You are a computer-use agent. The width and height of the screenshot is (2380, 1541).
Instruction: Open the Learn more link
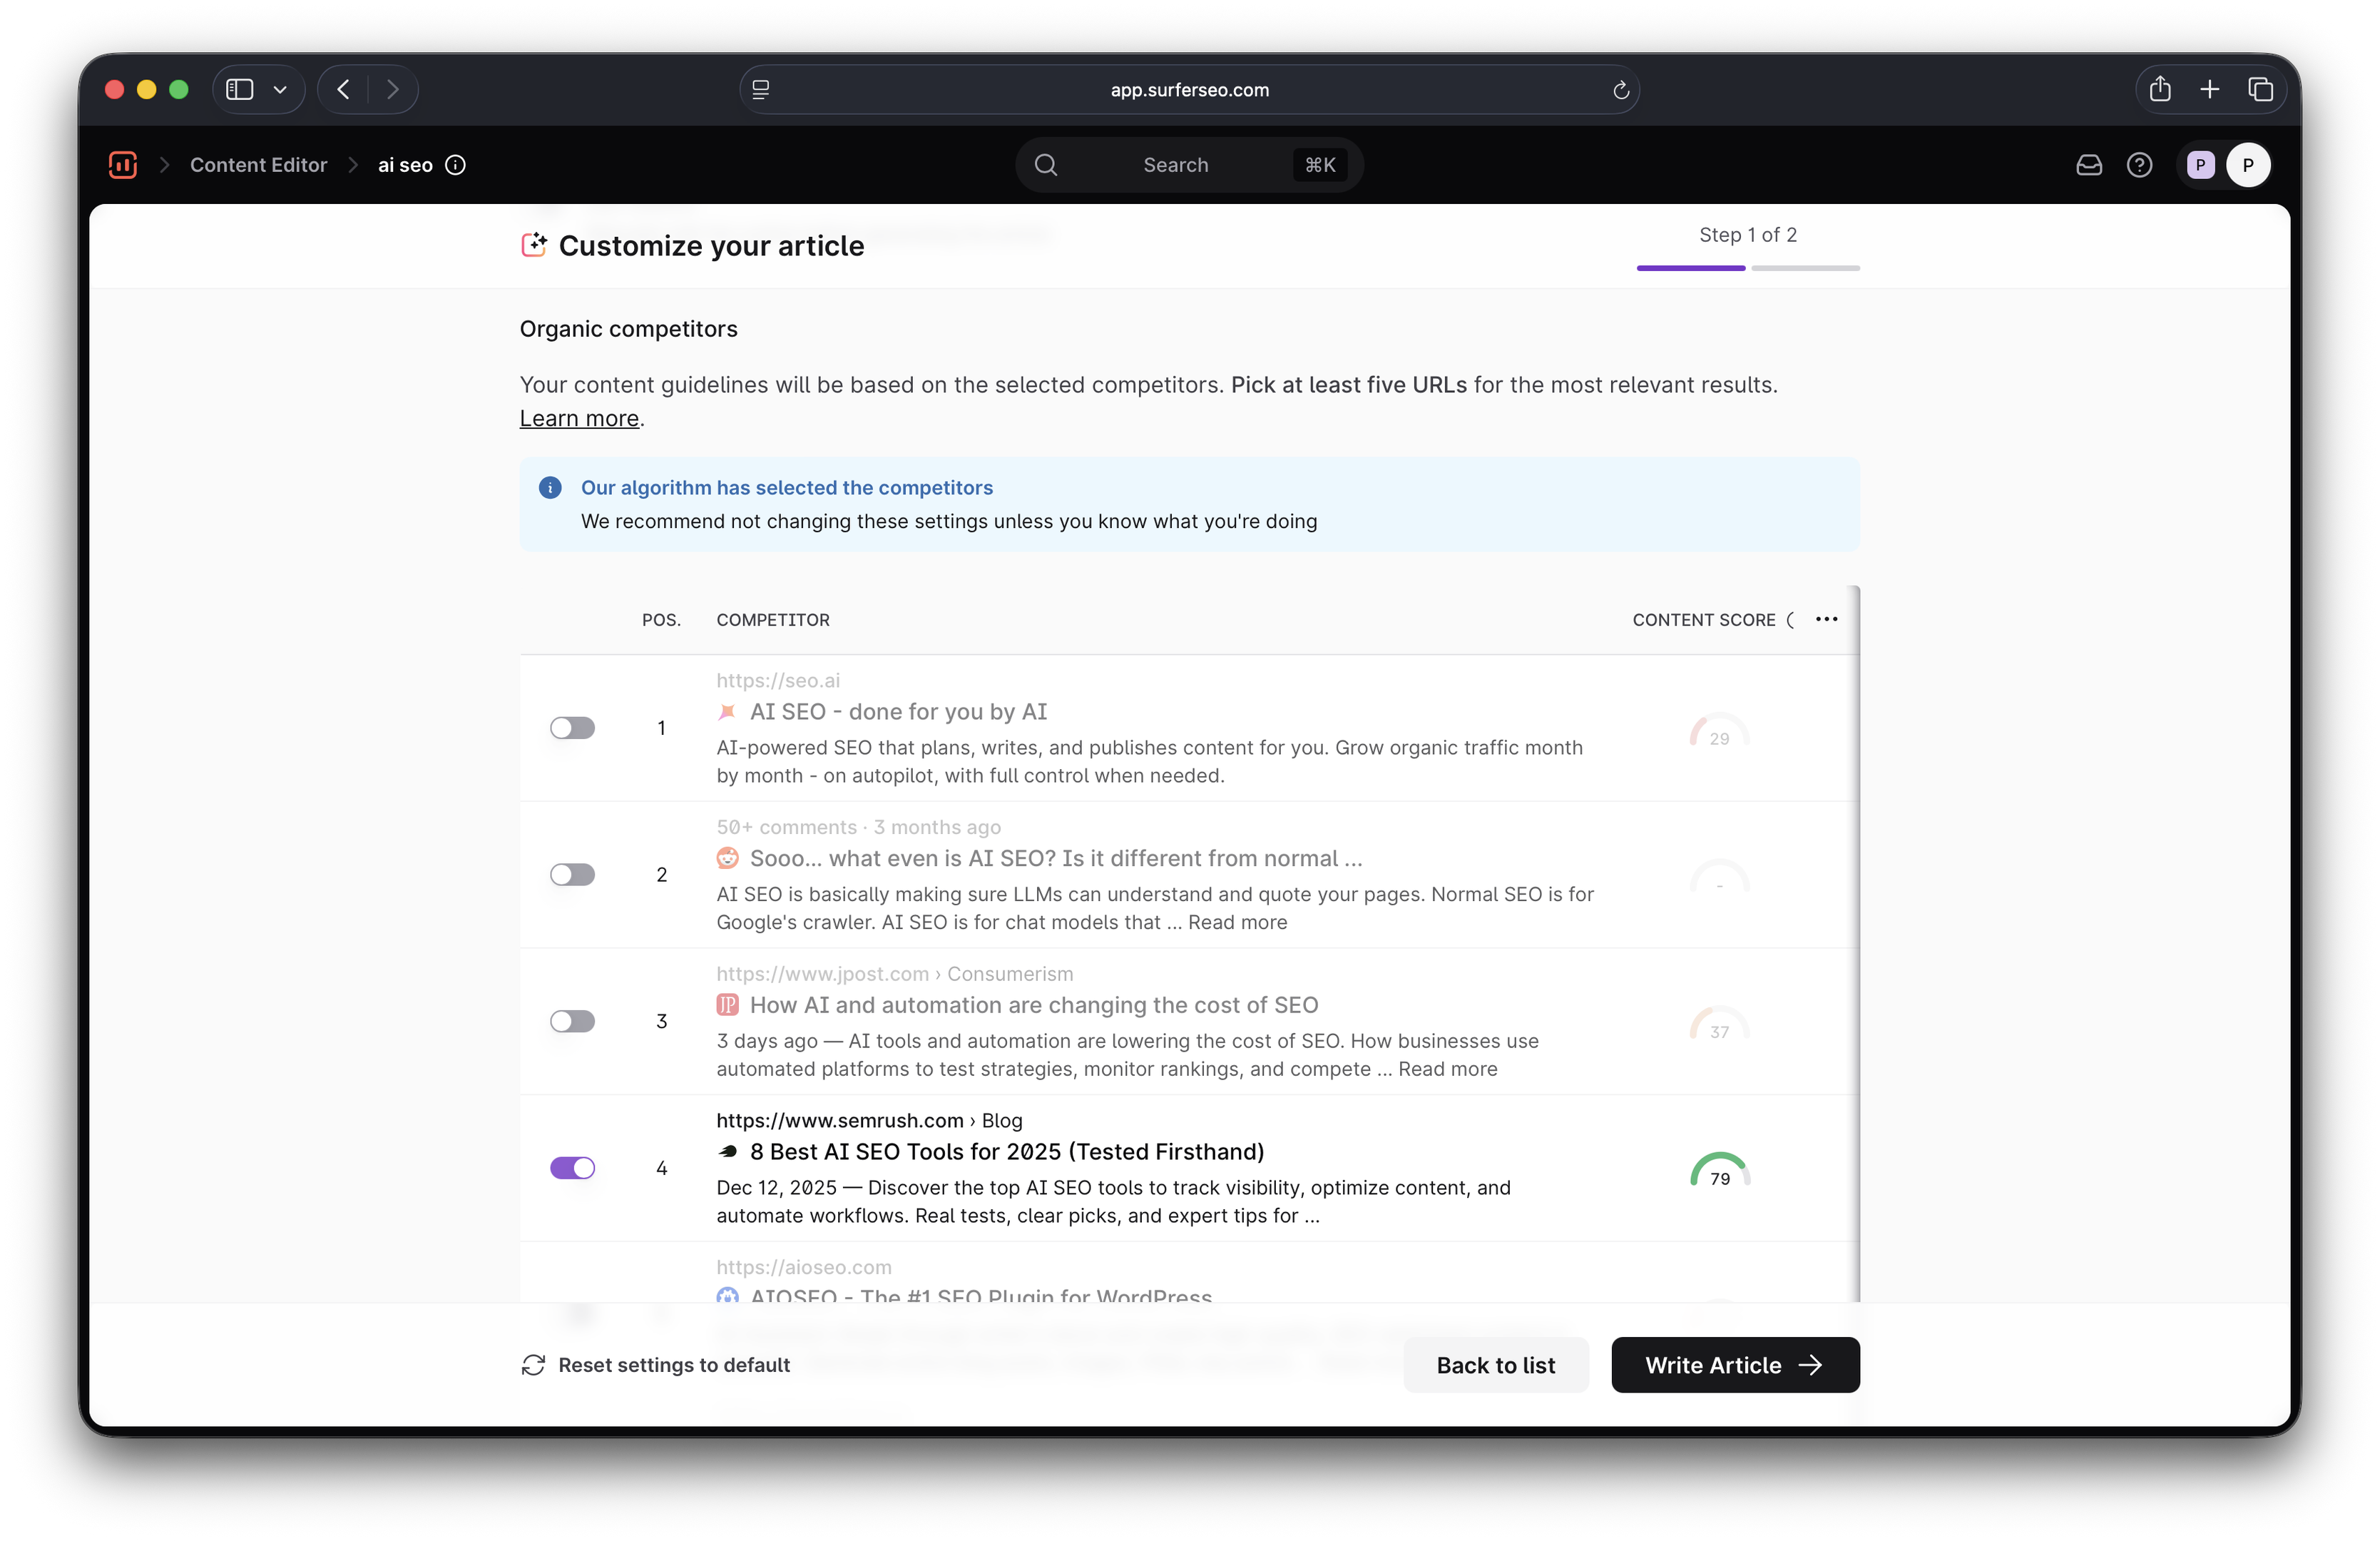[579, 419]
